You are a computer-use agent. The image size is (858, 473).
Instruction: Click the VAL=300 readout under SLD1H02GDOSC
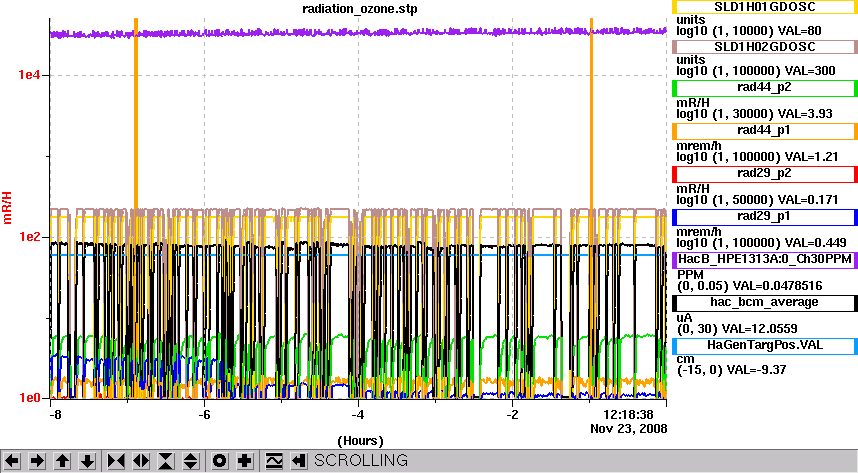810,71
